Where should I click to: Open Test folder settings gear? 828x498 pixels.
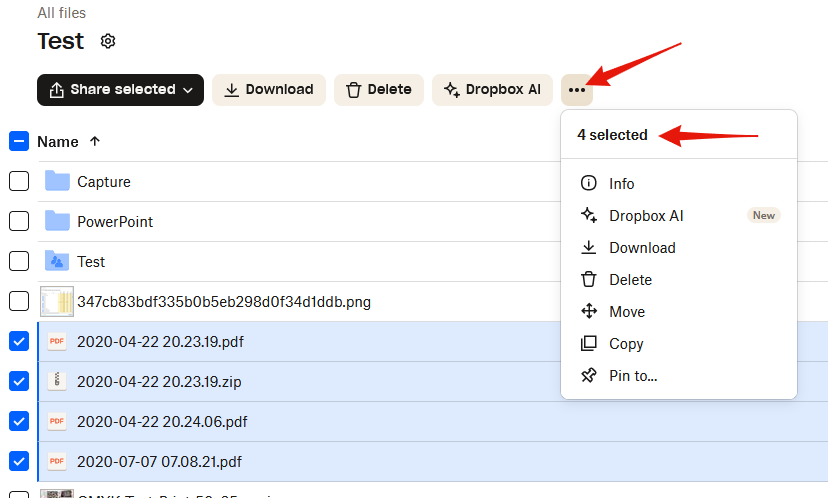108,41
